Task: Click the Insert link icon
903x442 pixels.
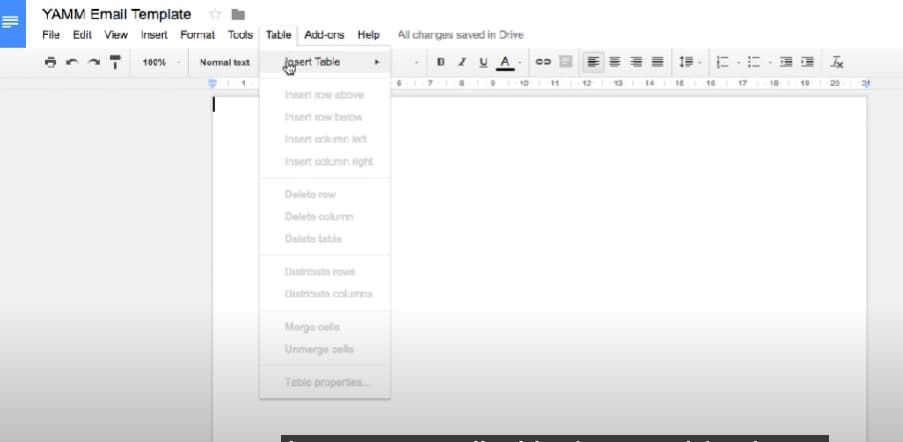Action: [x=543, y=62]
